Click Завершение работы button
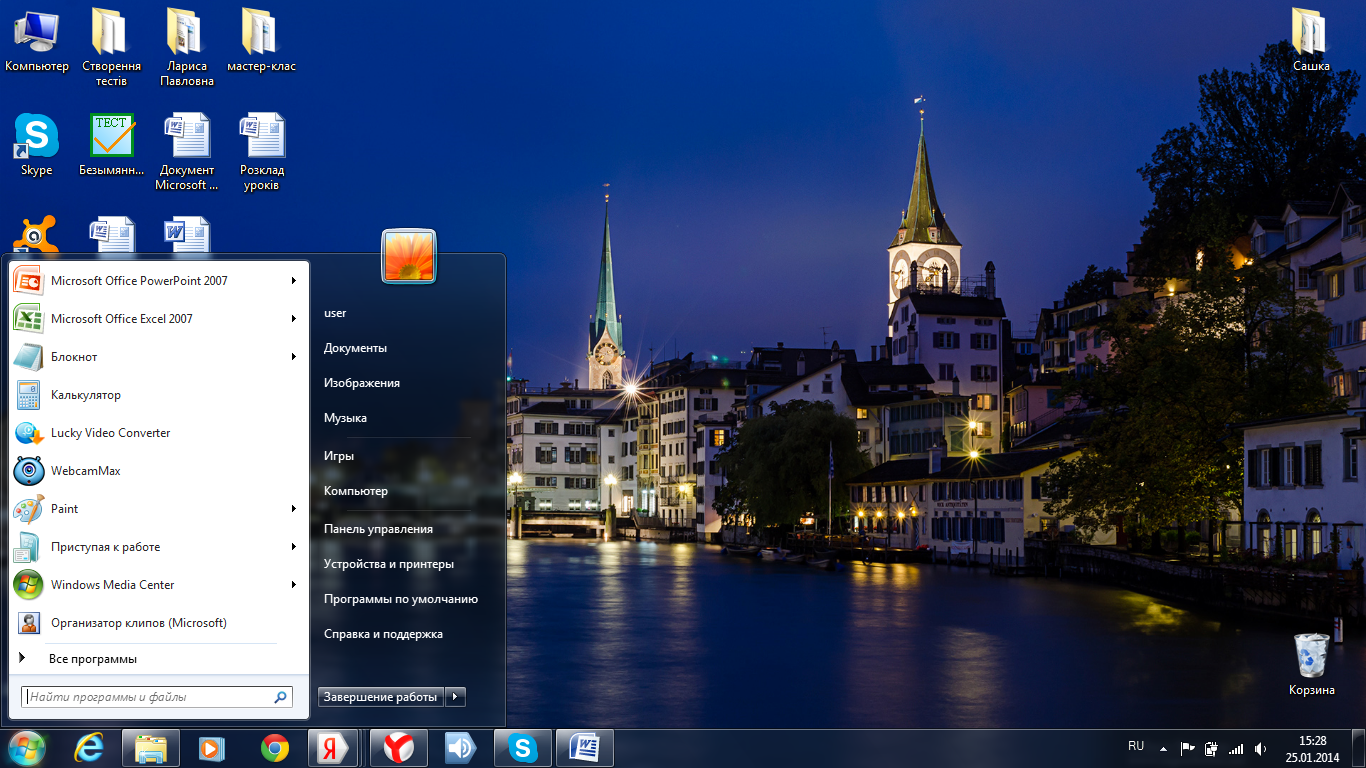1366x768 pixels. 381,697
